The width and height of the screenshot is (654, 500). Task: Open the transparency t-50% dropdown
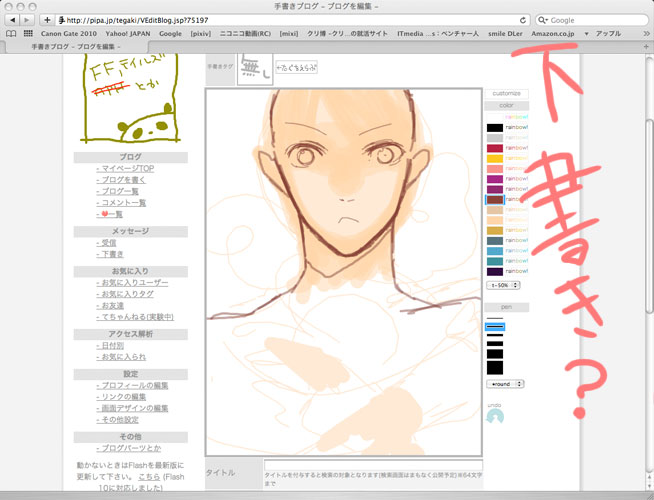coord(503,285)
